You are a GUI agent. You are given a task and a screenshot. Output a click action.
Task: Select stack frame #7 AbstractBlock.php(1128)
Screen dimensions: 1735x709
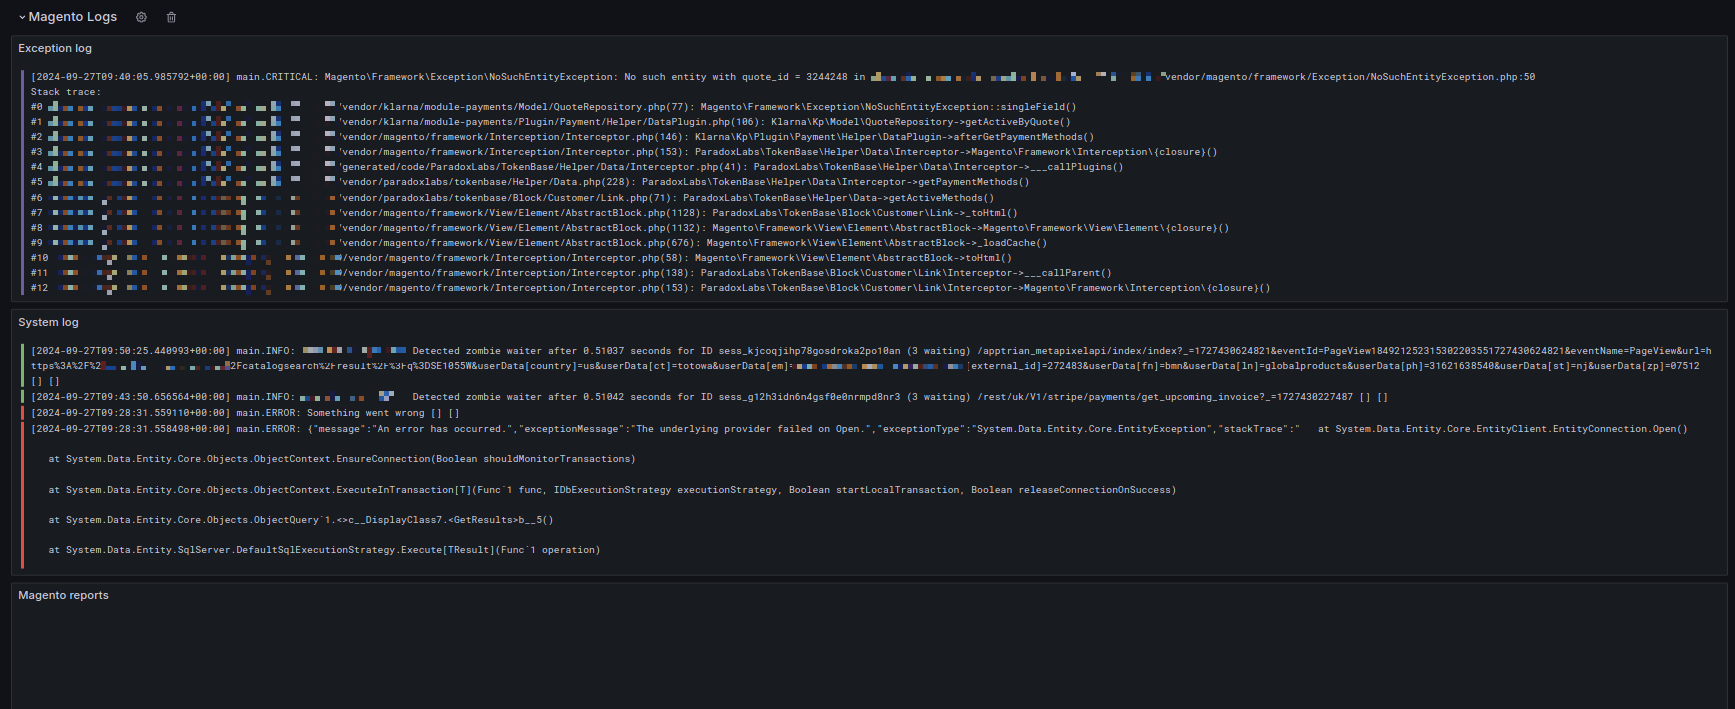pos(524,213)
